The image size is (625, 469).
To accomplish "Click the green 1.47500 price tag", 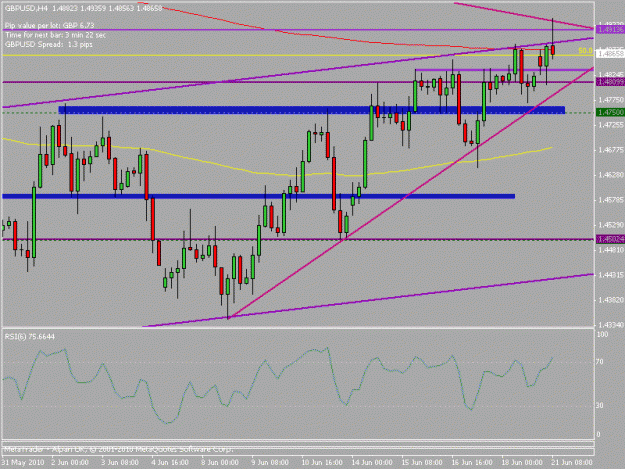I will (x=610, y=112).
